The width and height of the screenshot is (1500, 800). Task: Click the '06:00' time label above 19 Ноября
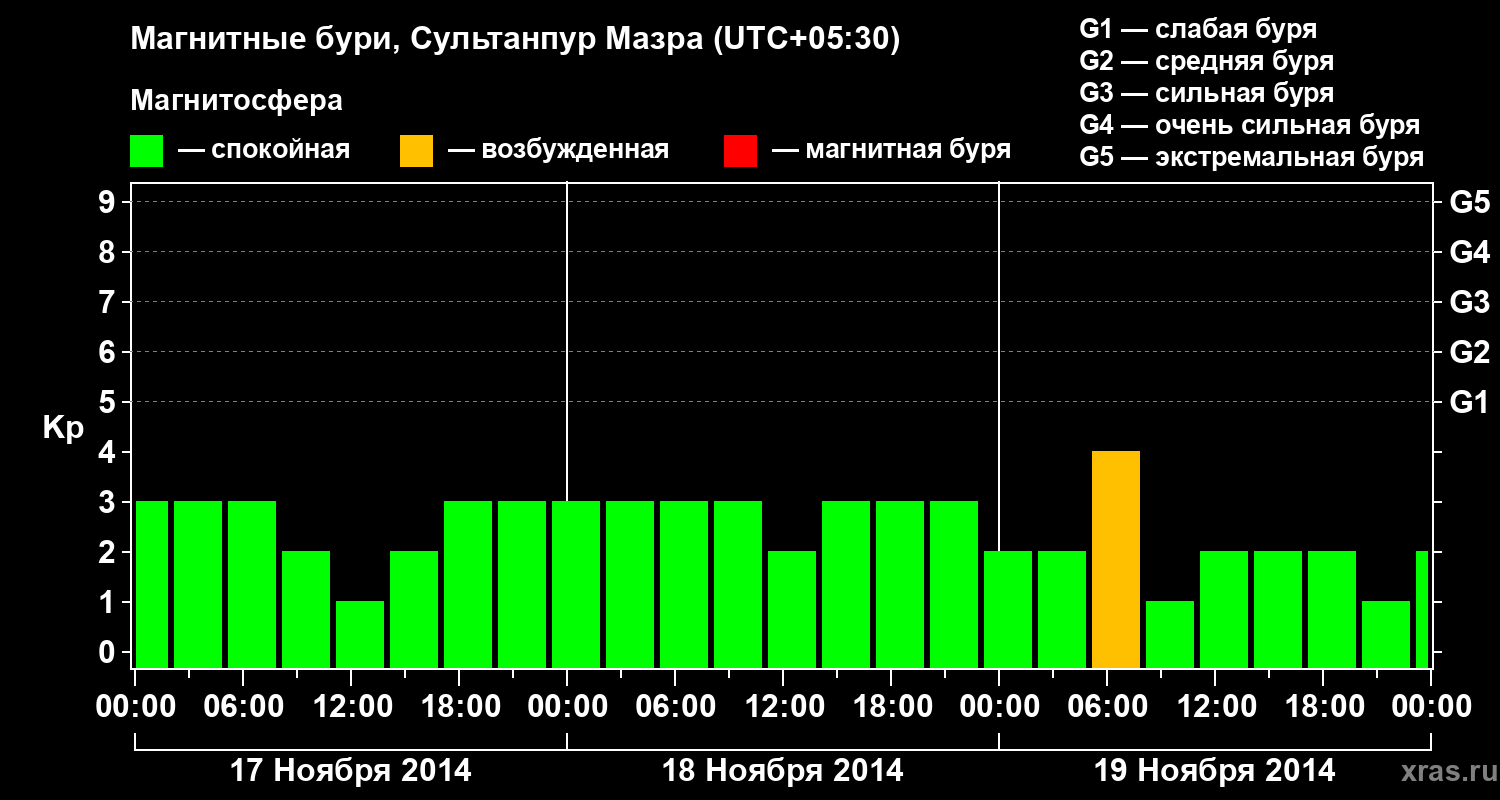pos(1108,706)
